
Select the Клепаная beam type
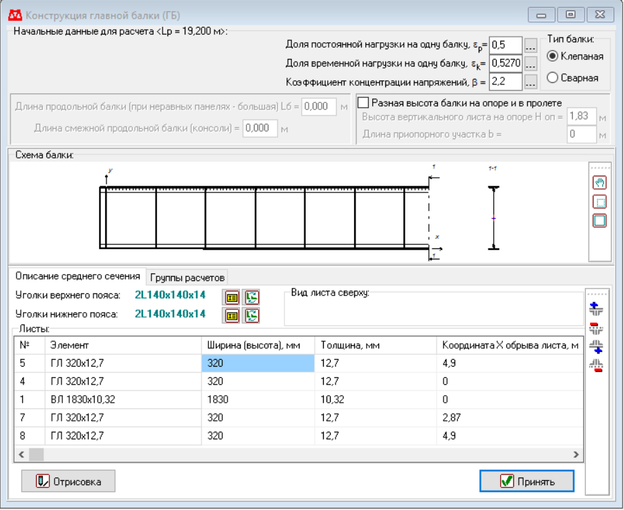(x=553, y=57)
